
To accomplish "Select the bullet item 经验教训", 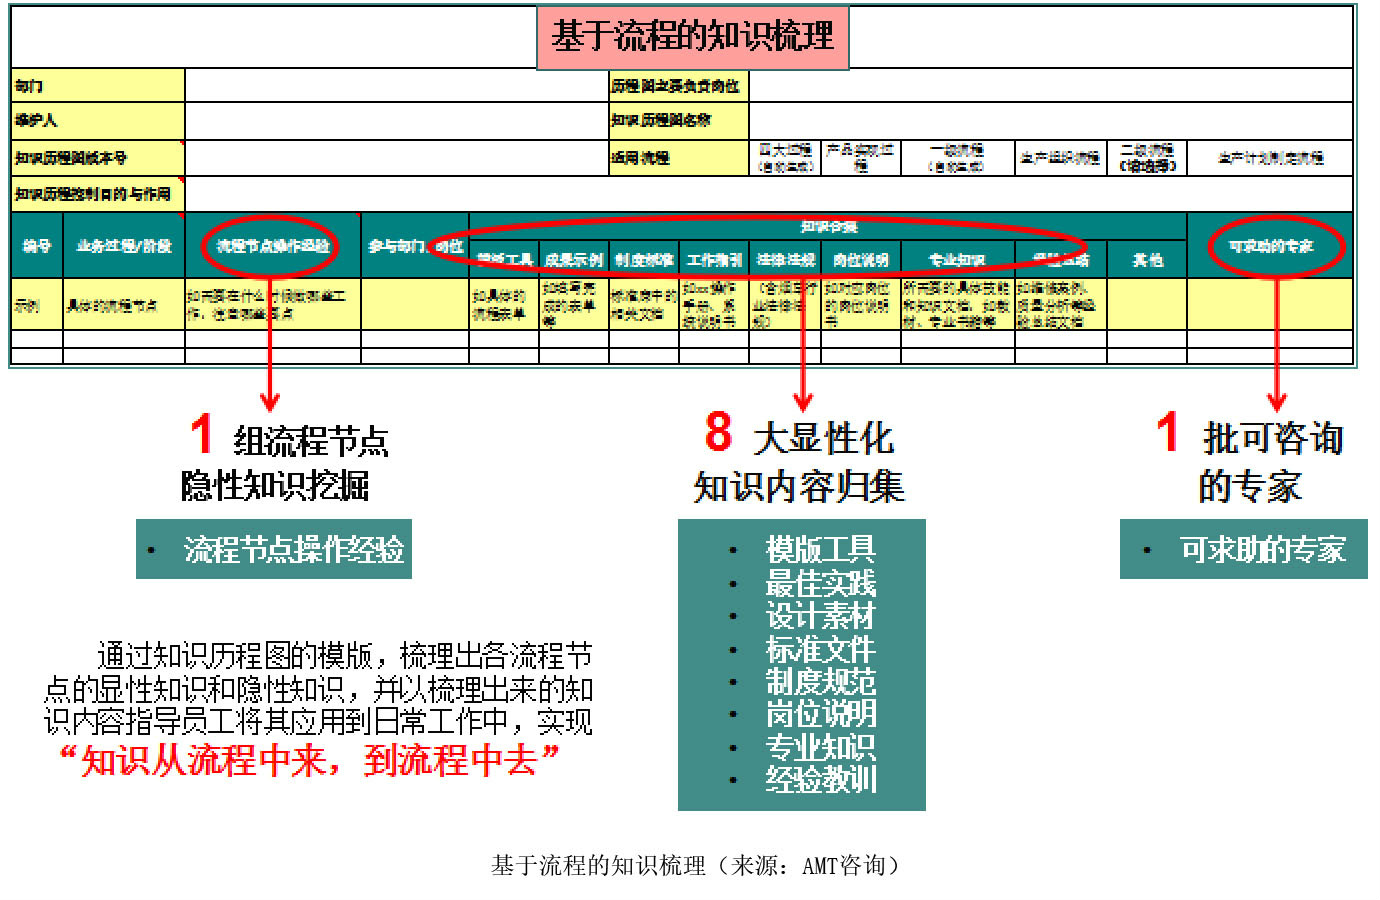I will point(820,778).
